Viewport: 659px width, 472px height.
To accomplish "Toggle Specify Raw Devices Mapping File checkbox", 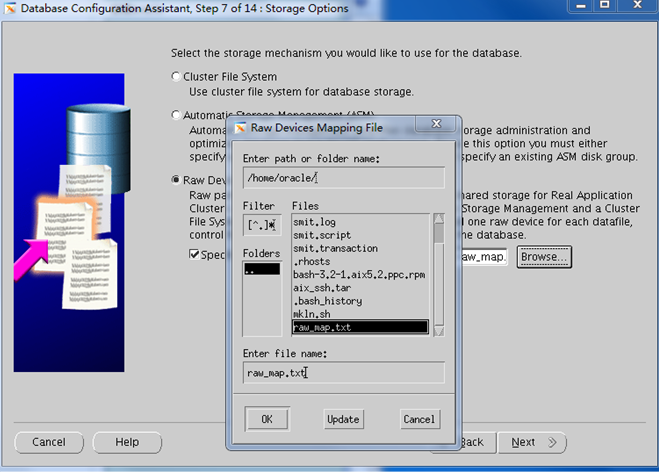I will coord(194,254).
